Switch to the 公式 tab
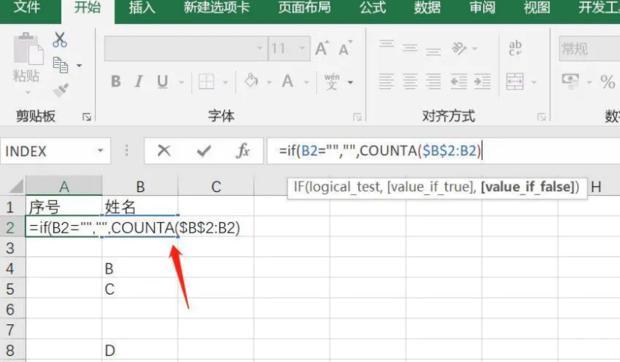The height and width of the screenshot is (362, 620). (x=372, y=7)
